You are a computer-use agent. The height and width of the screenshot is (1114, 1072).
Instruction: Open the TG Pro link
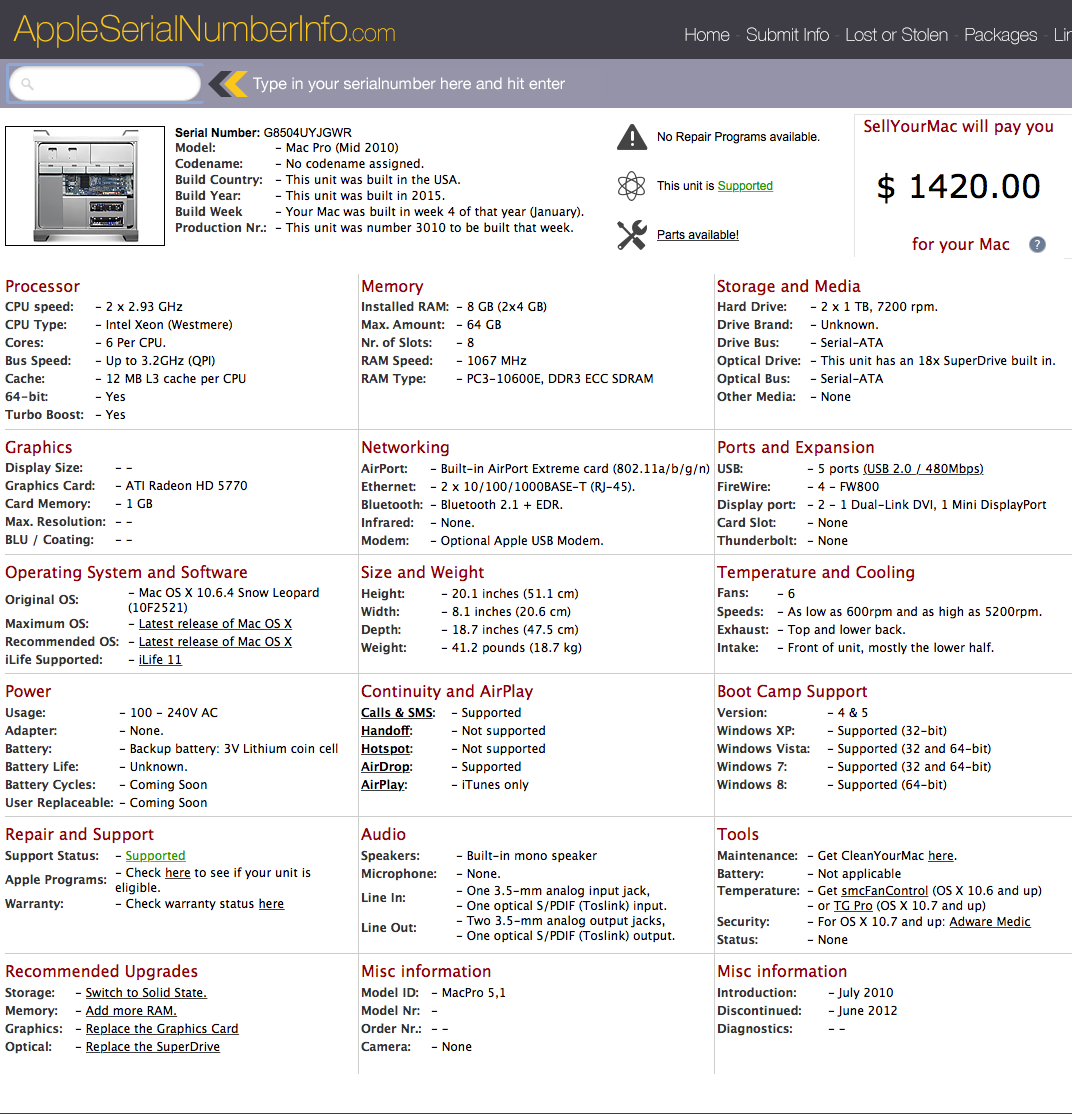pyautogui.click(x=852, y=906)
